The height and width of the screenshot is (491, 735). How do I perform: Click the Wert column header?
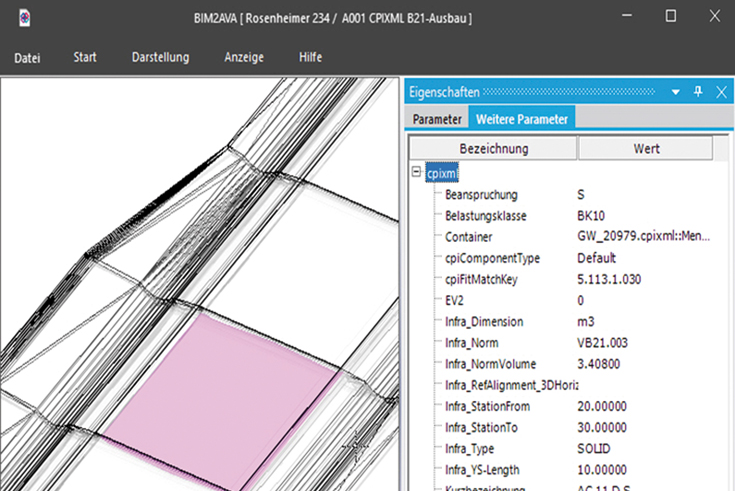(646, 148)
